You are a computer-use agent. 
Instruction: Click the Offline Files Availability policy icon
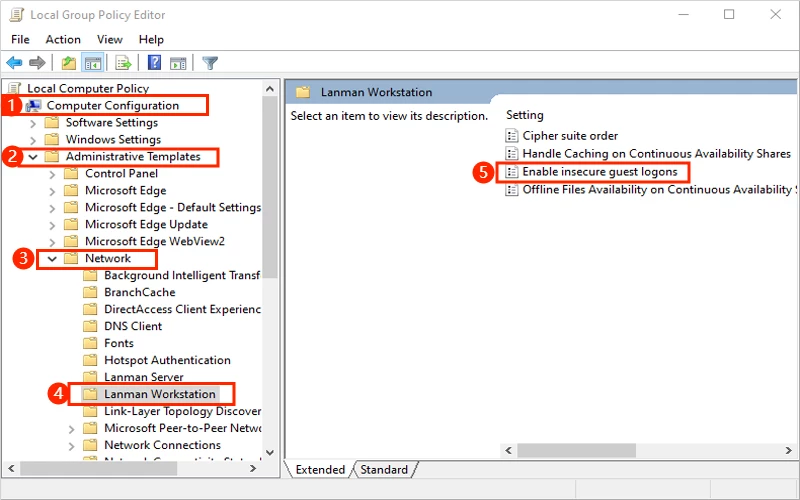[x=511, y=190]
